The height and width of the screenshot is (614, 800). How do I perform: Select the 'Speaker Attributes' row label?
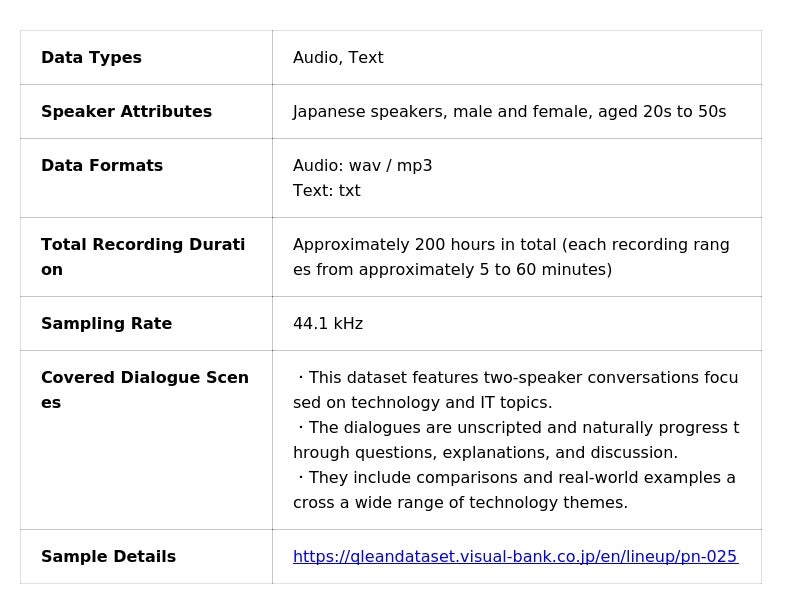(x=126, y=112)
